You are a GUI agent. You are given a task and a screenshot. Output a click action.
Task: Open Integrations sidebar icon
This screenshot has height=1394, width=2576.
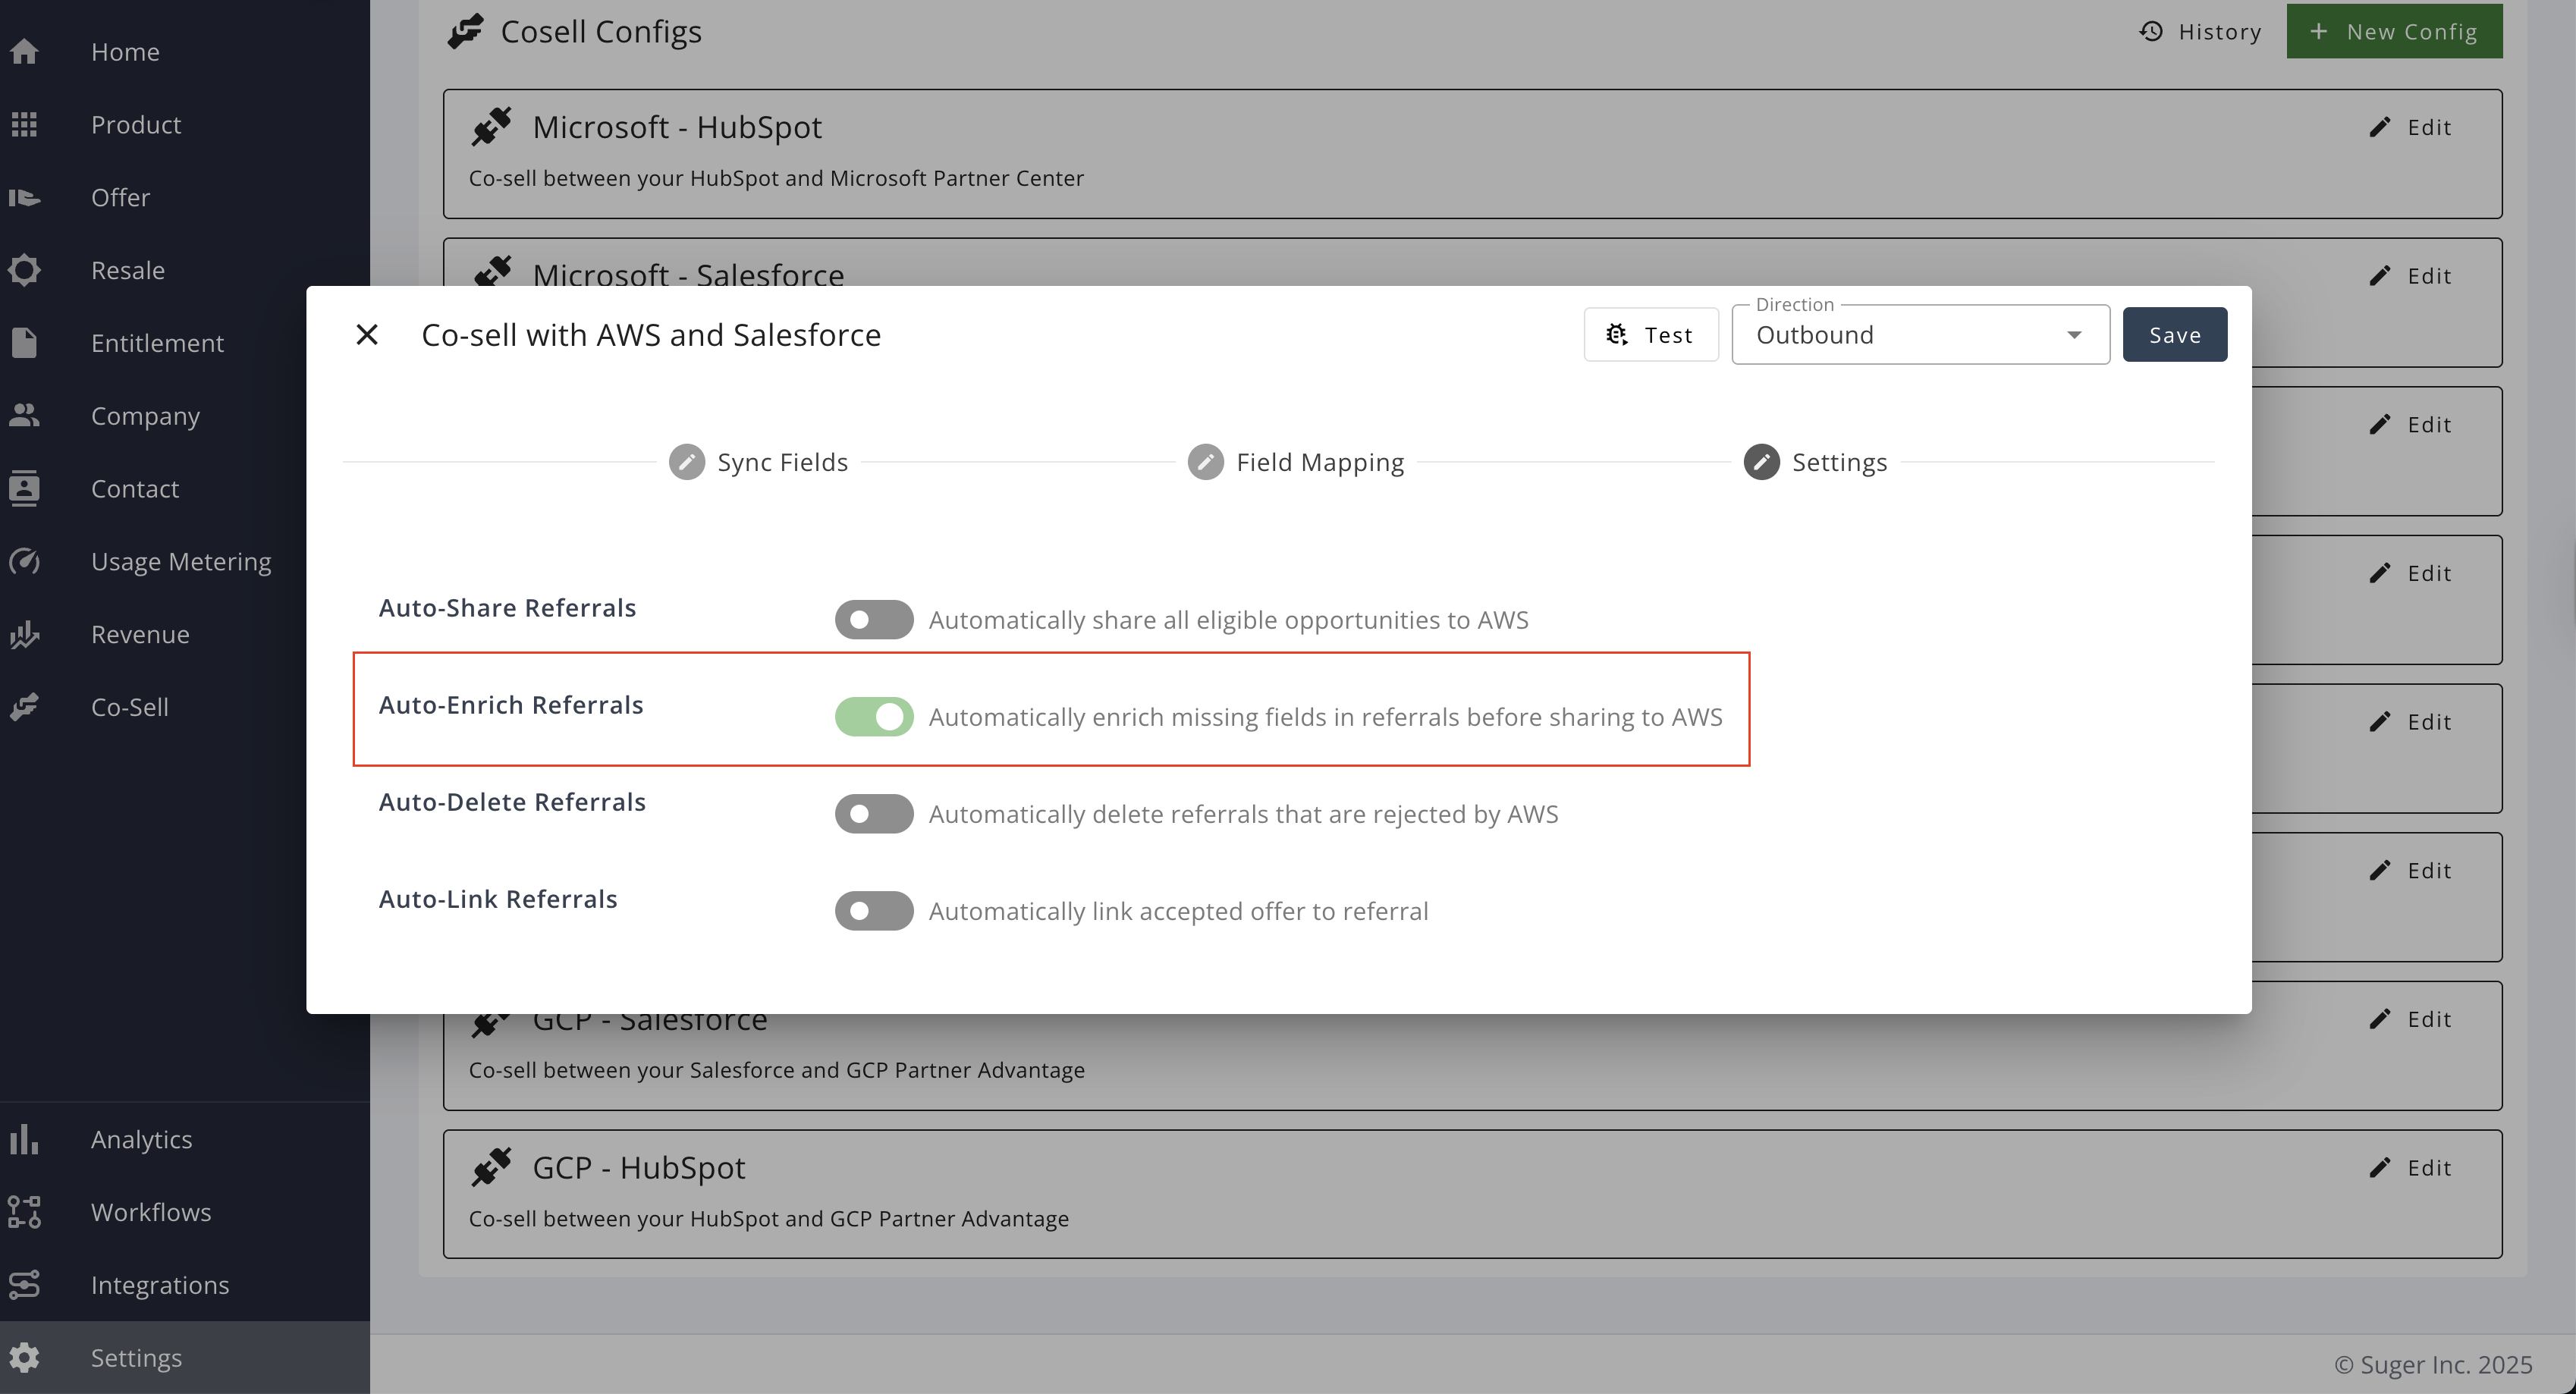pyautogui.click(x=24, y=1284)
